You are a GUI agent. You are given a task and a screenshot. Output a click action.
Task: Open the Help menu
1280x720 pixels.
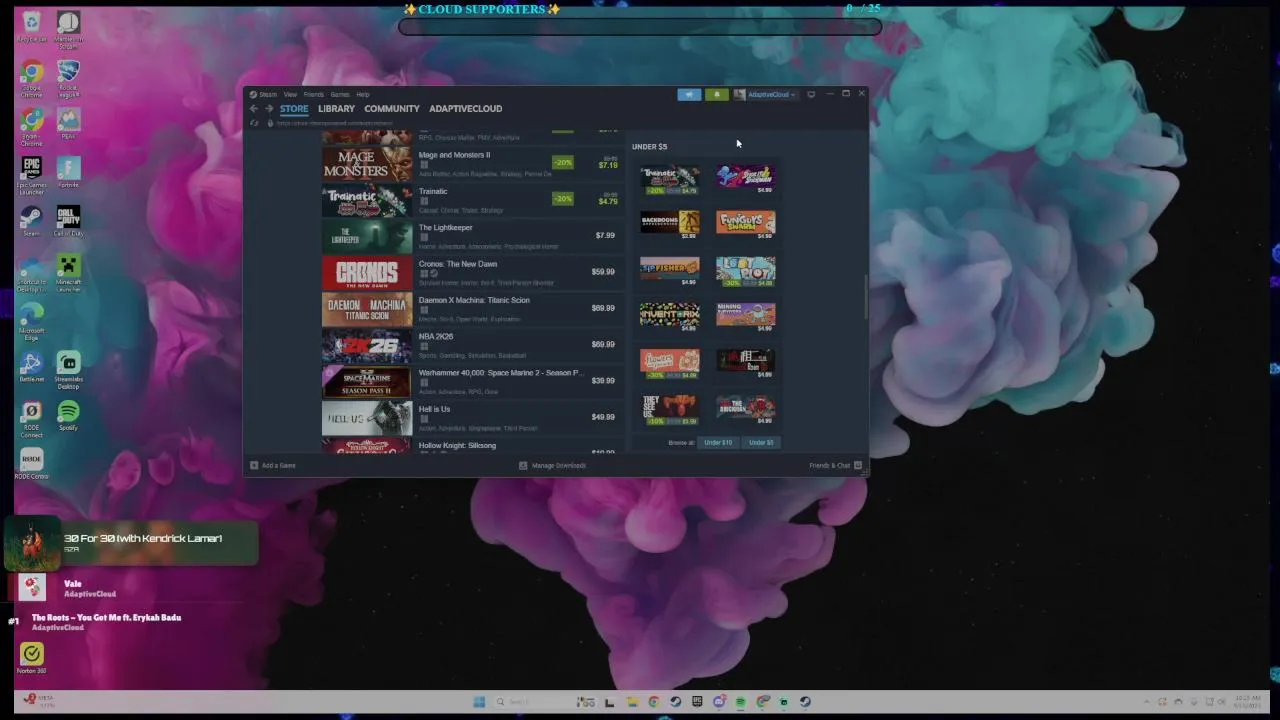(363, 94)
